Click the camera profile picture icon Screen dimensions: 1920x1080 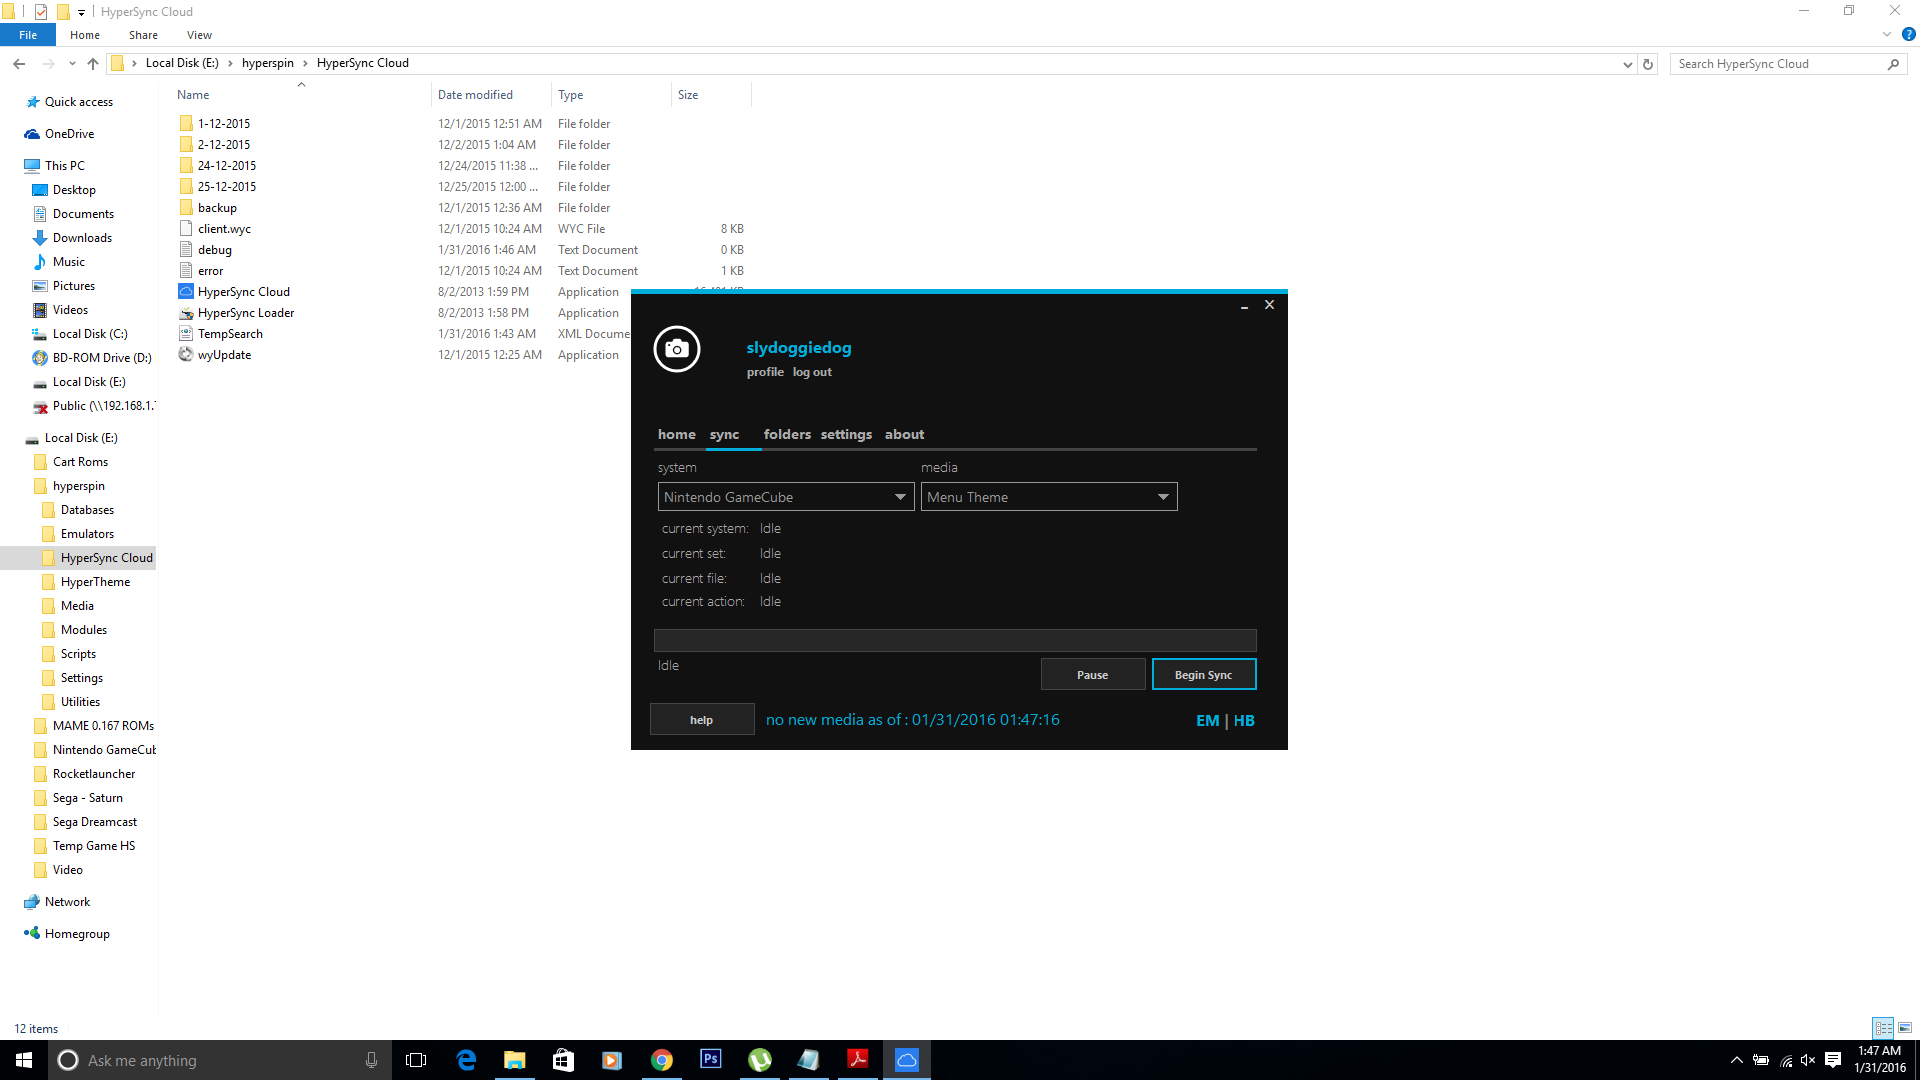[x=677, y=349]
